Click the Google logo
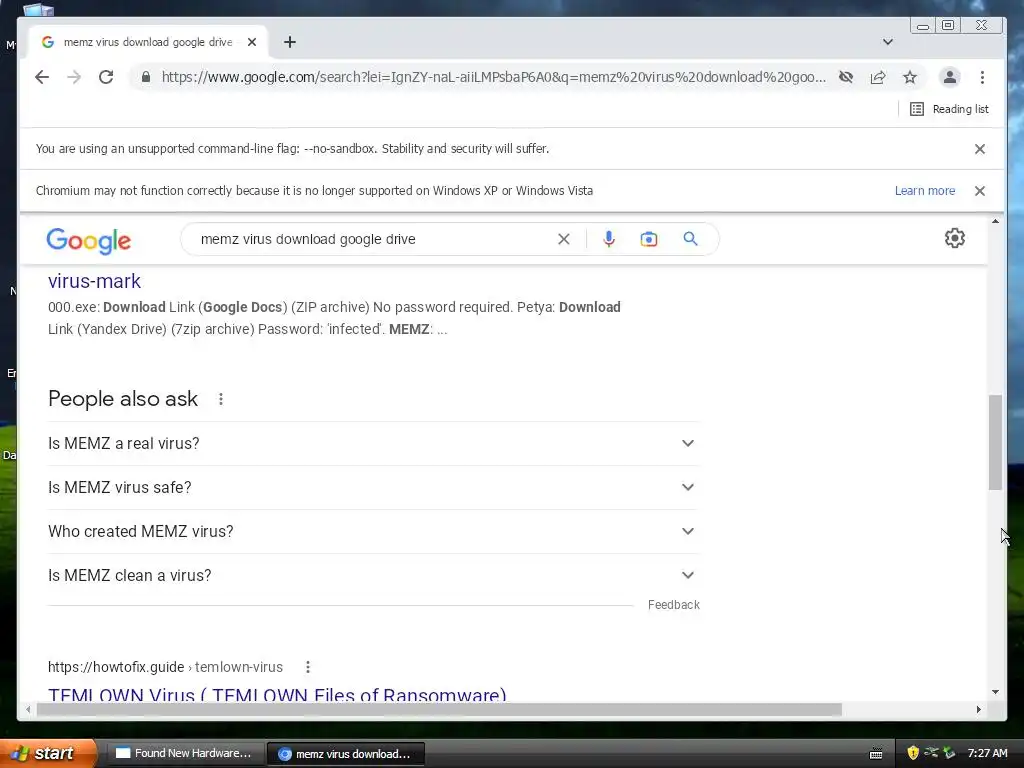Image resolution: width=1024 pixels, height=768 pixels. coord(89,240)
